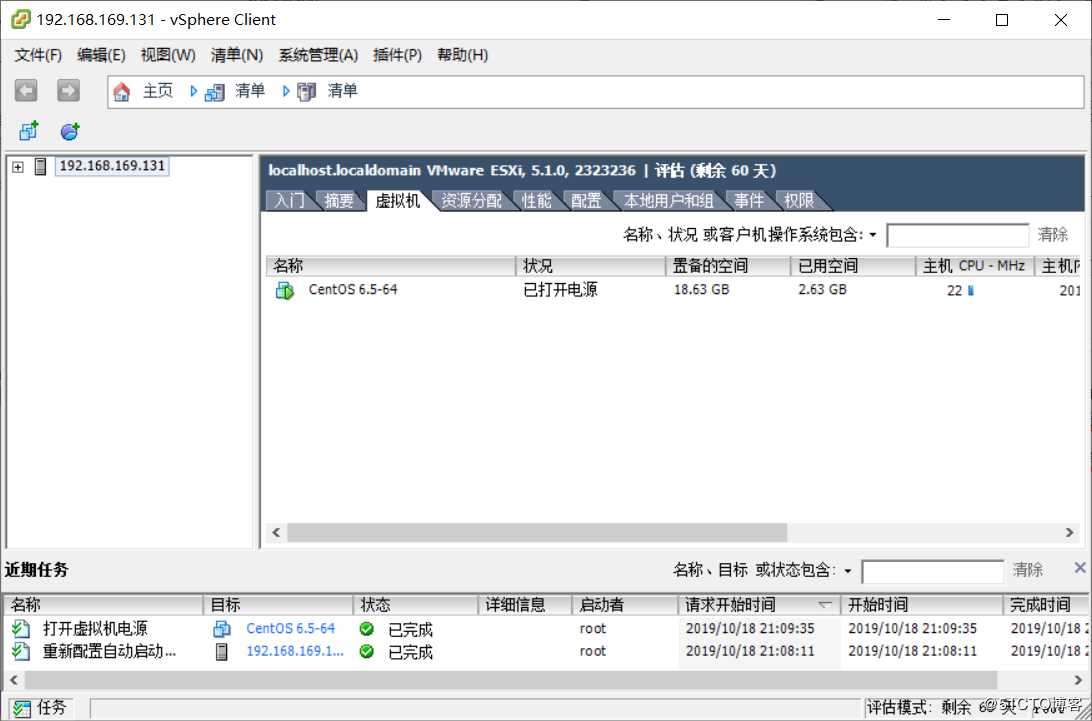Screen dimensions: 1092x721
Task: Click the 任务 icon in the status bar
Action: (20, 707)
